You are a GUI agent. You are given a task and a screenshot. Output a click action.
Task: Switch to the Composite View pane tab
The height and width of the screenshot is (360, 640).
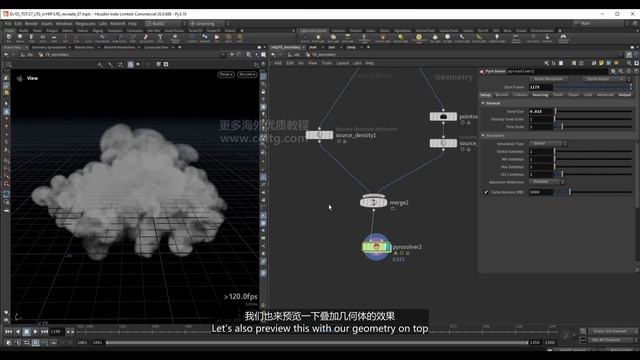156,47
